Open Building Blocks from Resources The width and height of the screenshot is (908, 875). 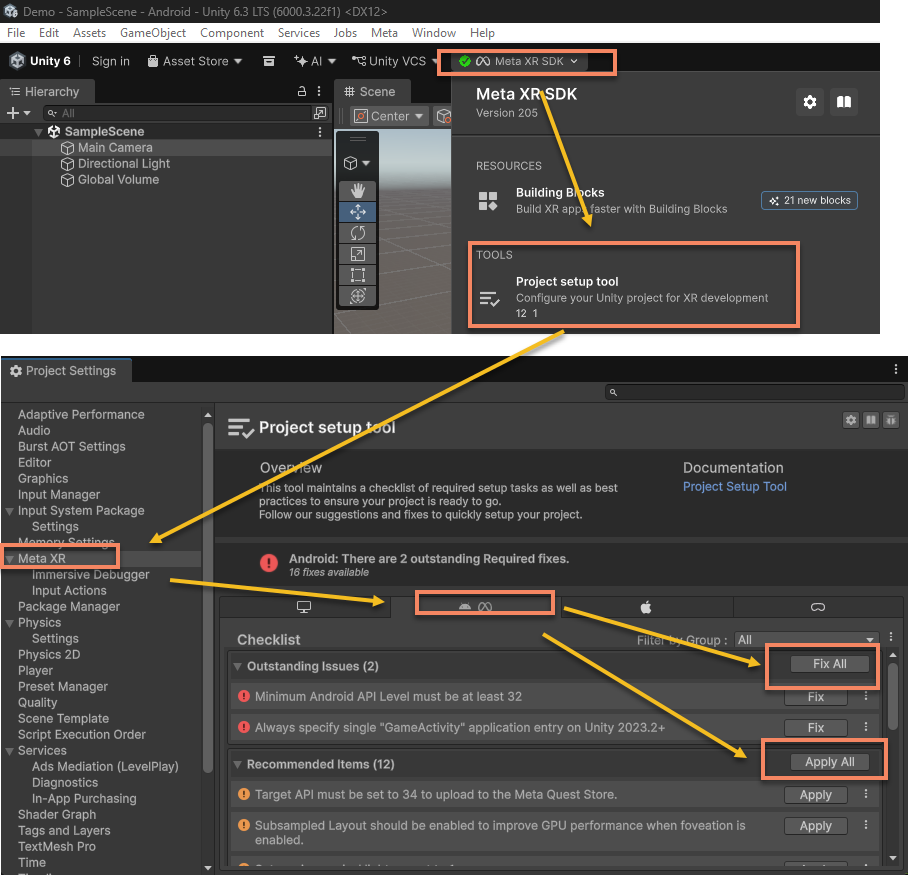[602, 200]
